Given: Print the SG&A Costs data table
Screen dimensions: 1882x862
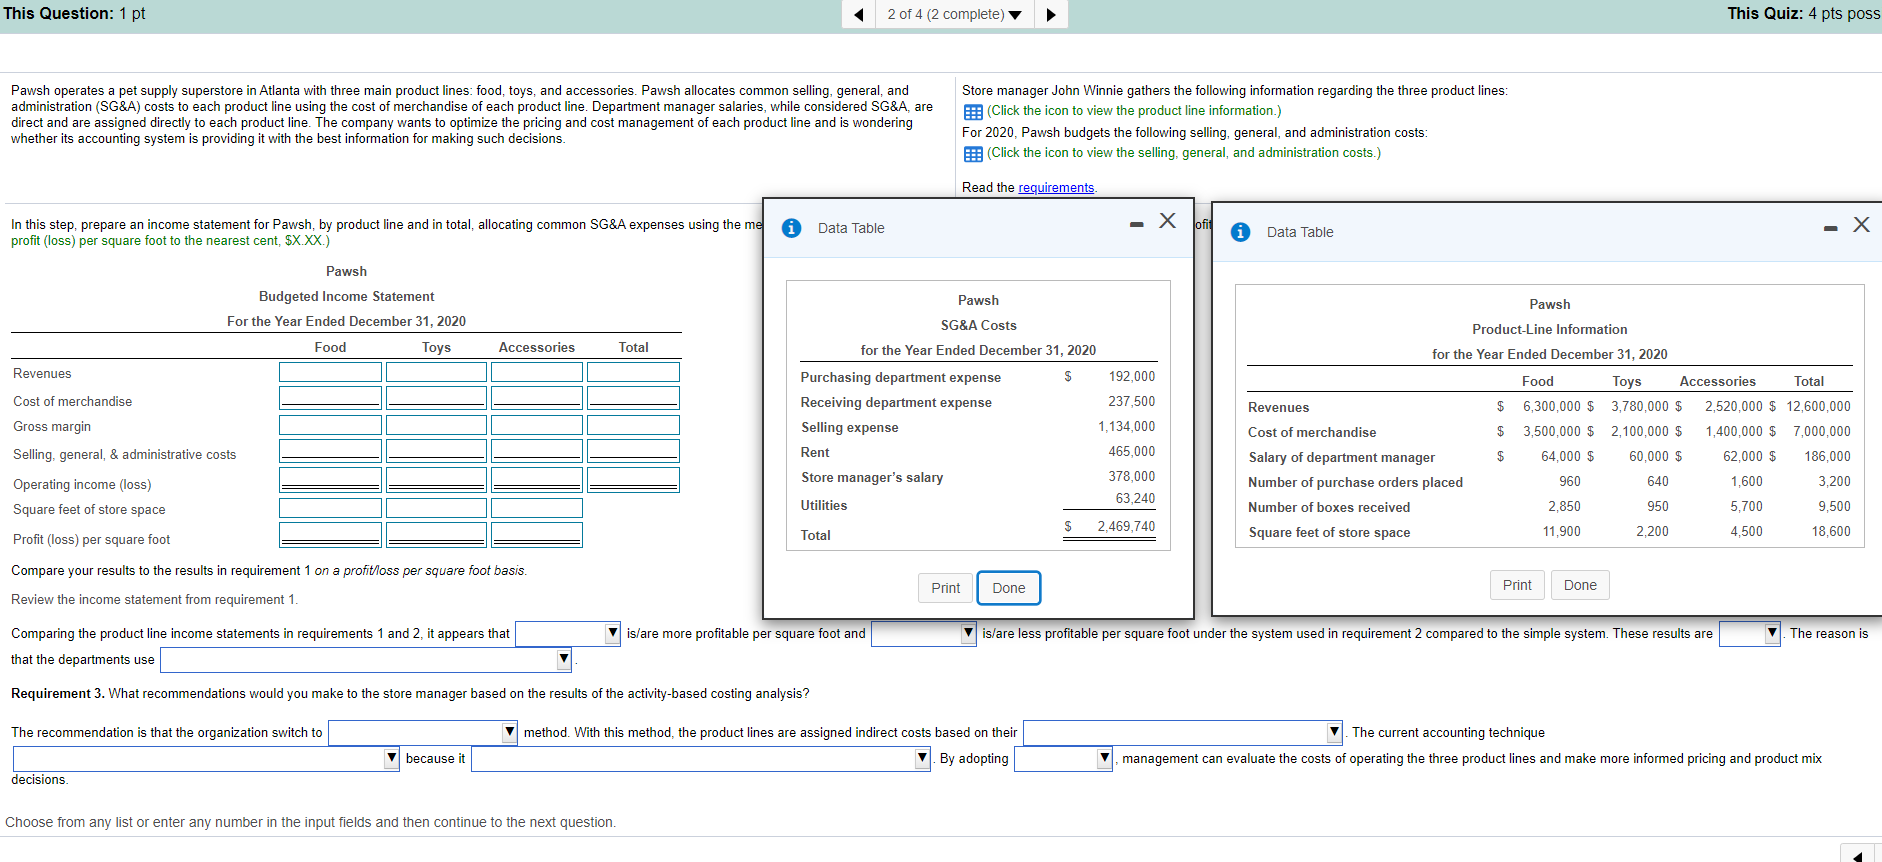Looking at the screenshot, I should coord(945,588).
